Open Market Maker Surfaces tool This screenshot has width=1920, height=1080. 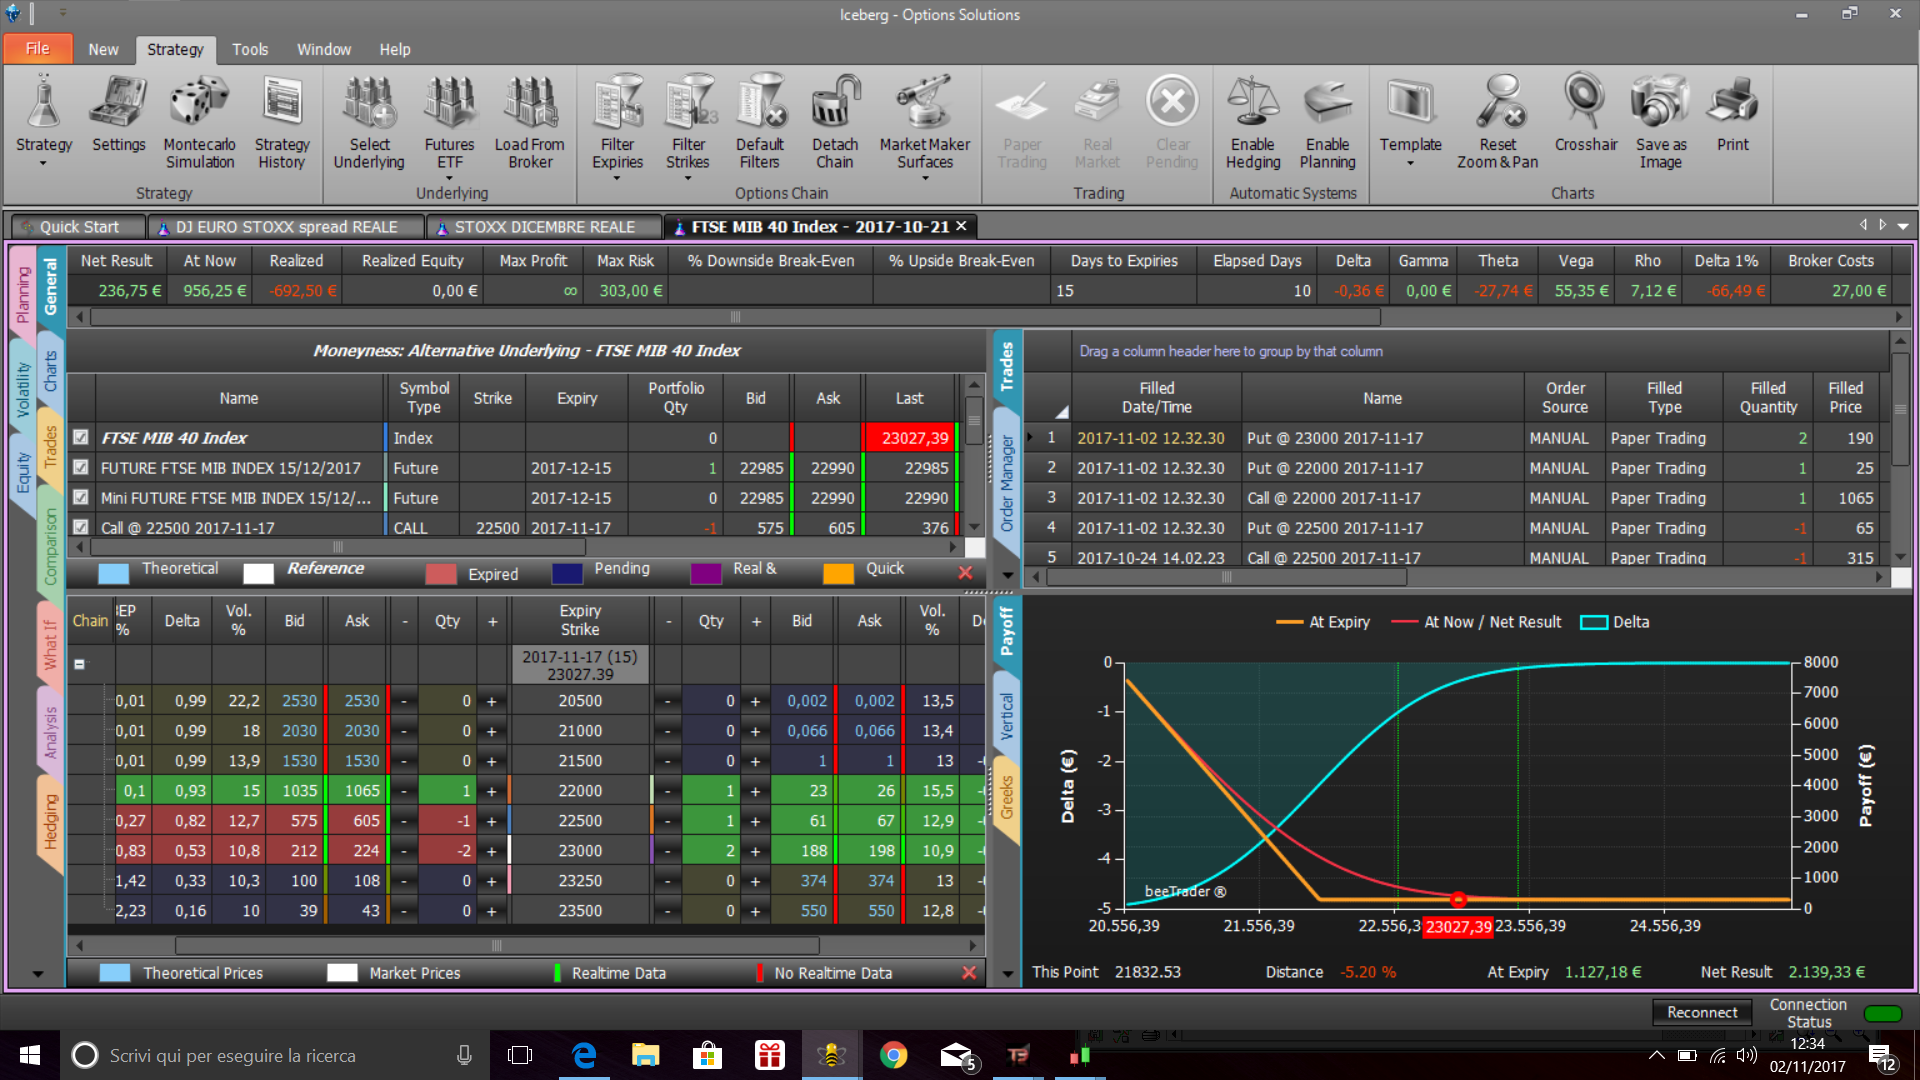924,125
